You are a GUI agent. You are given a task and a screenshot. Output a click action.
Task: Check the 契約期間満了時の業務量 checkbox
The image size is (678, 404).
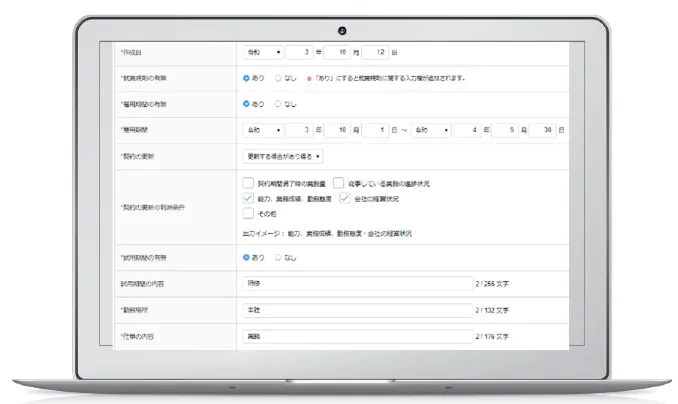[249, 184]
